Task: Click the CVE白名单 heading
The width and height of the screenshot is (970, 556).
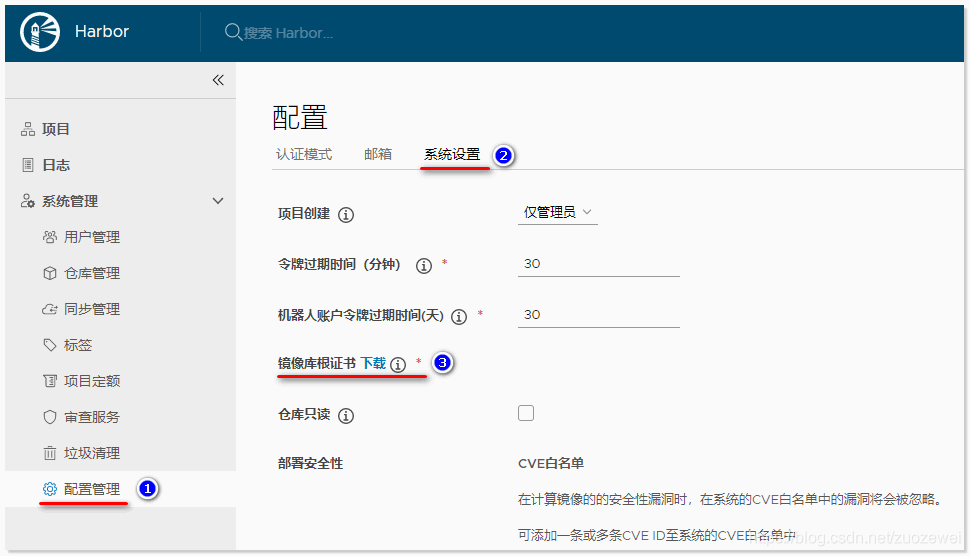Action: pyautogui.click(x=551, y=463)
